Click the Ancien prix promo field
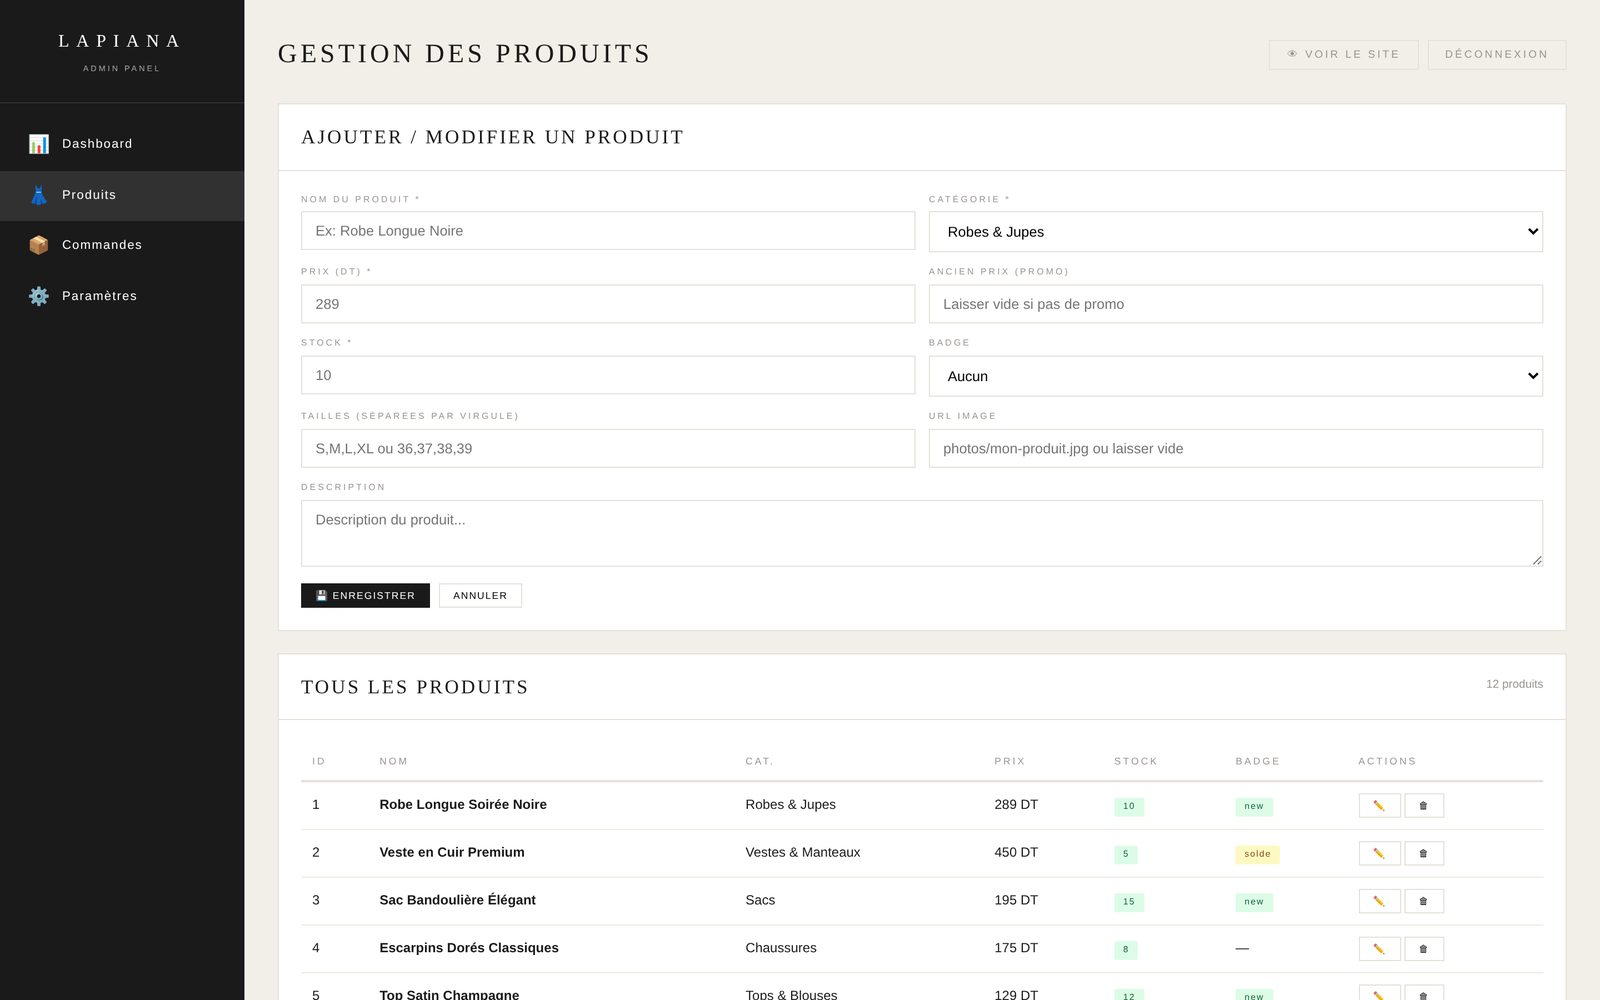 pyautogui.click(x=1235, y=304)
